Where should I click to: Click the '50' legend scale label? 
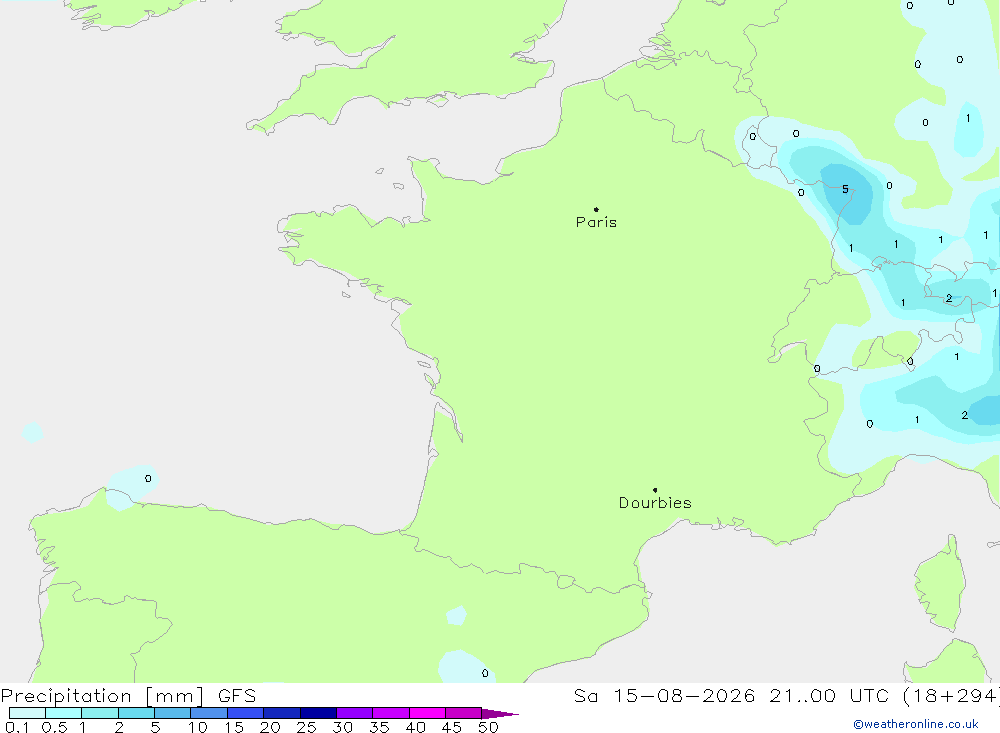[489, 727]
